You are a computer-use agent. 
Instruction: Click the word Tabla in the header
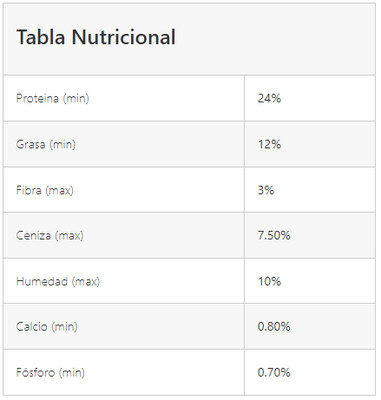(41, 37)
